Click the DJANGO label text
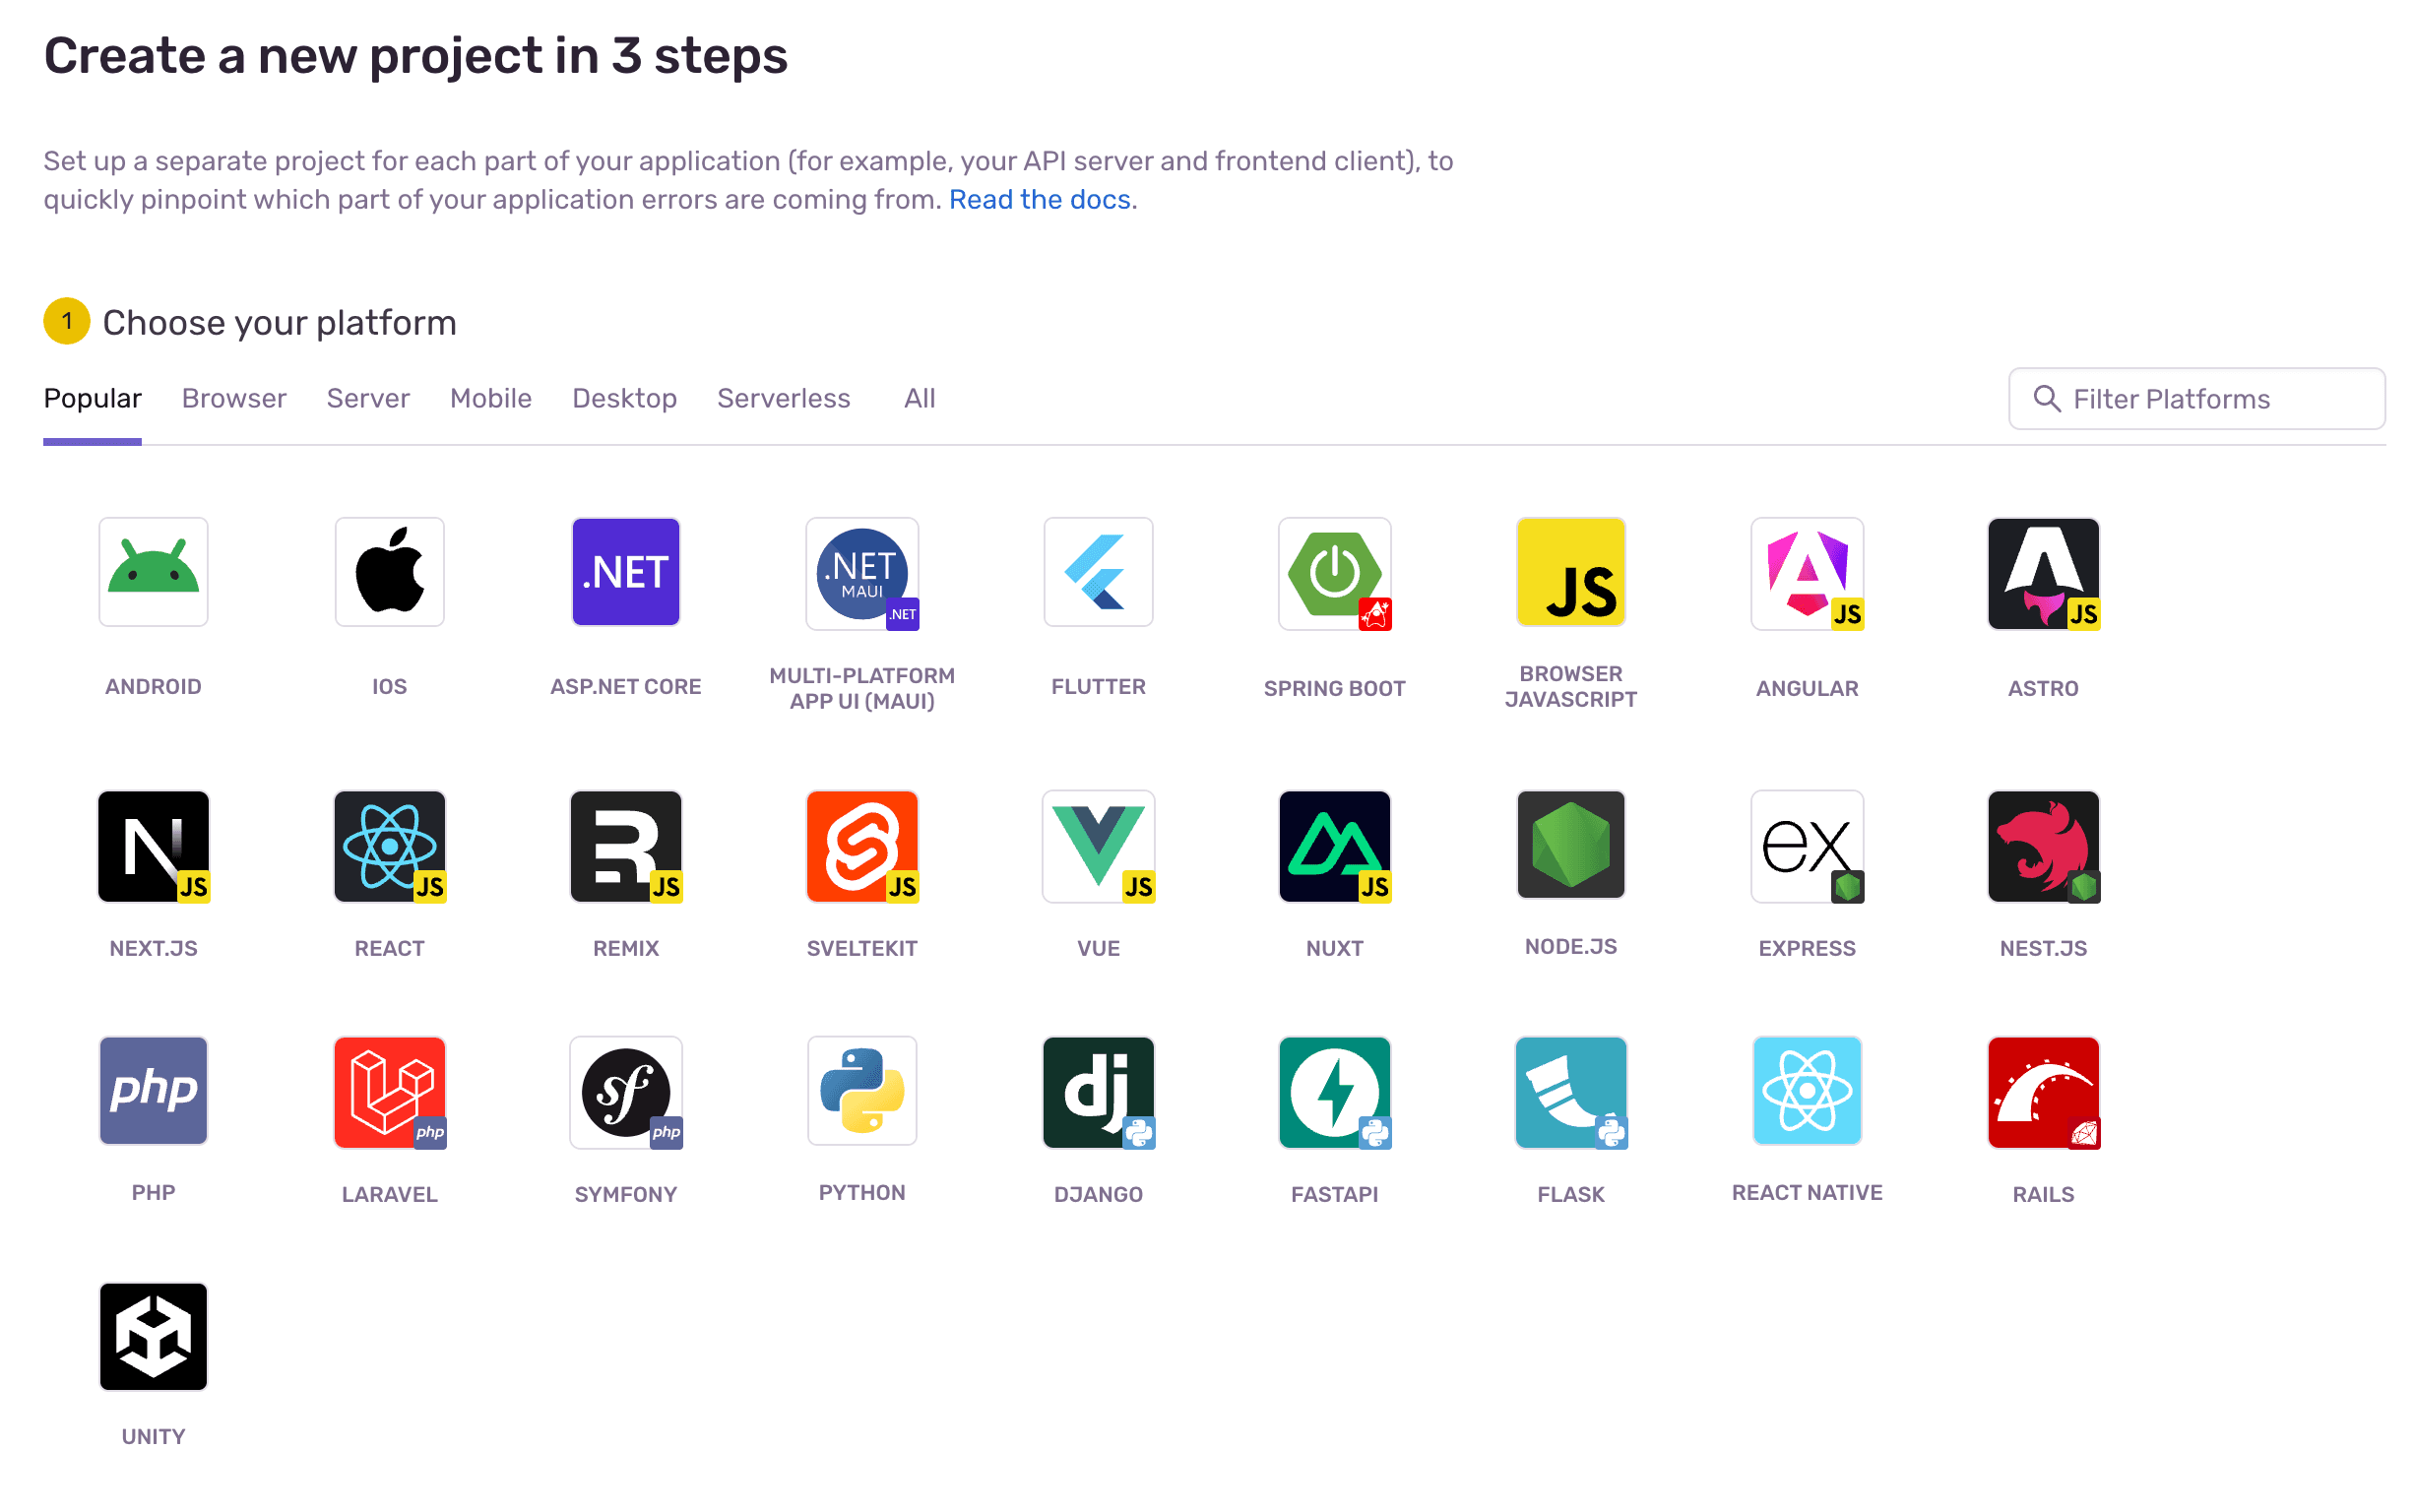This screenshot has width=2414, height=1512. tap(1098, 1195)
